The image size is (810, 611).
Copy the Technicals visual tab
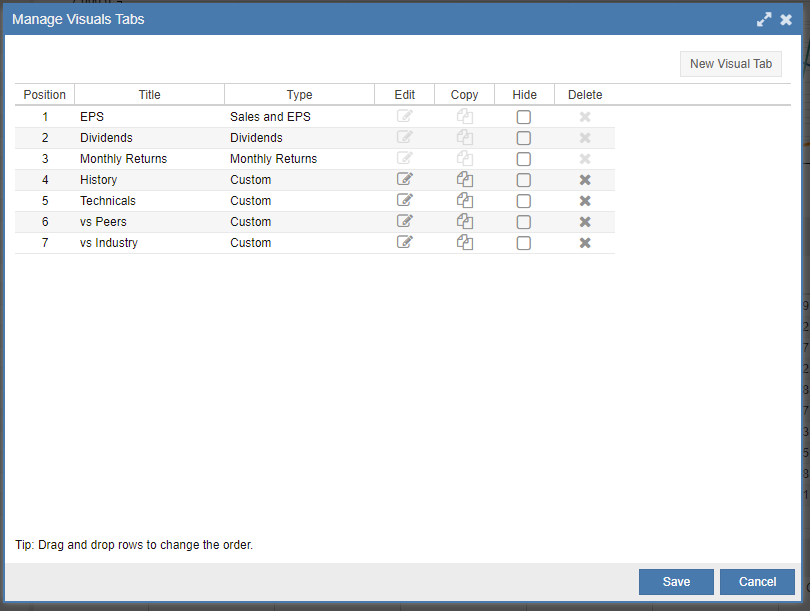(x=465, y=200)
